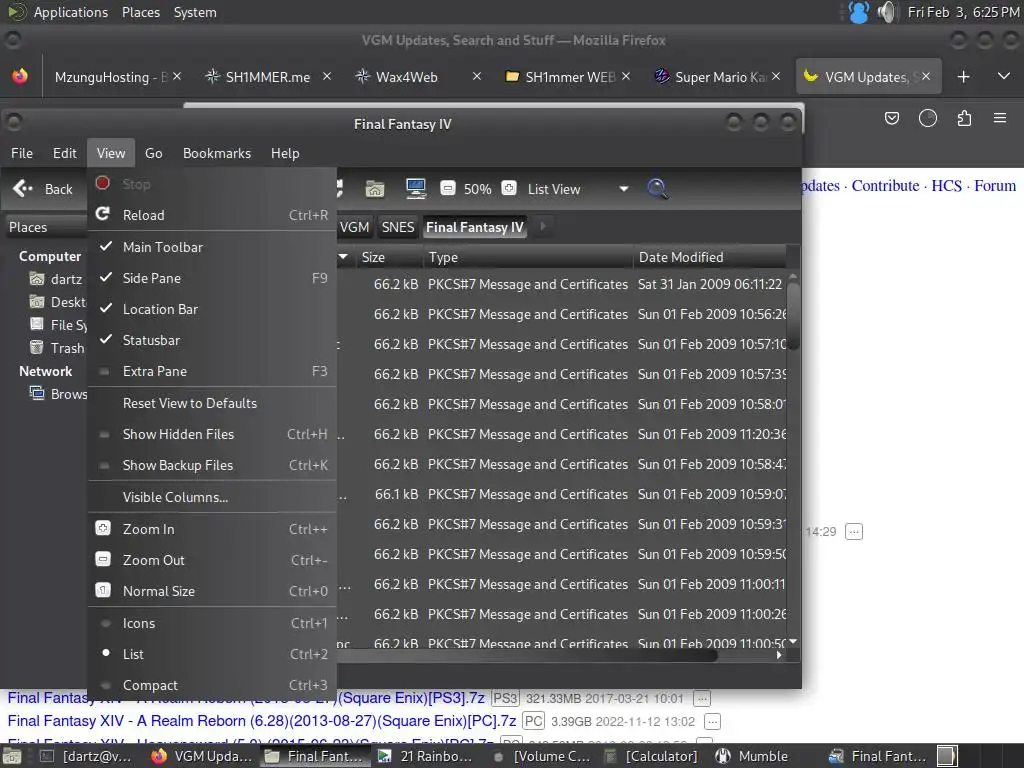Open the Places side pane selector
Screen dimensions: 1024x768
[x=46, y=227]
